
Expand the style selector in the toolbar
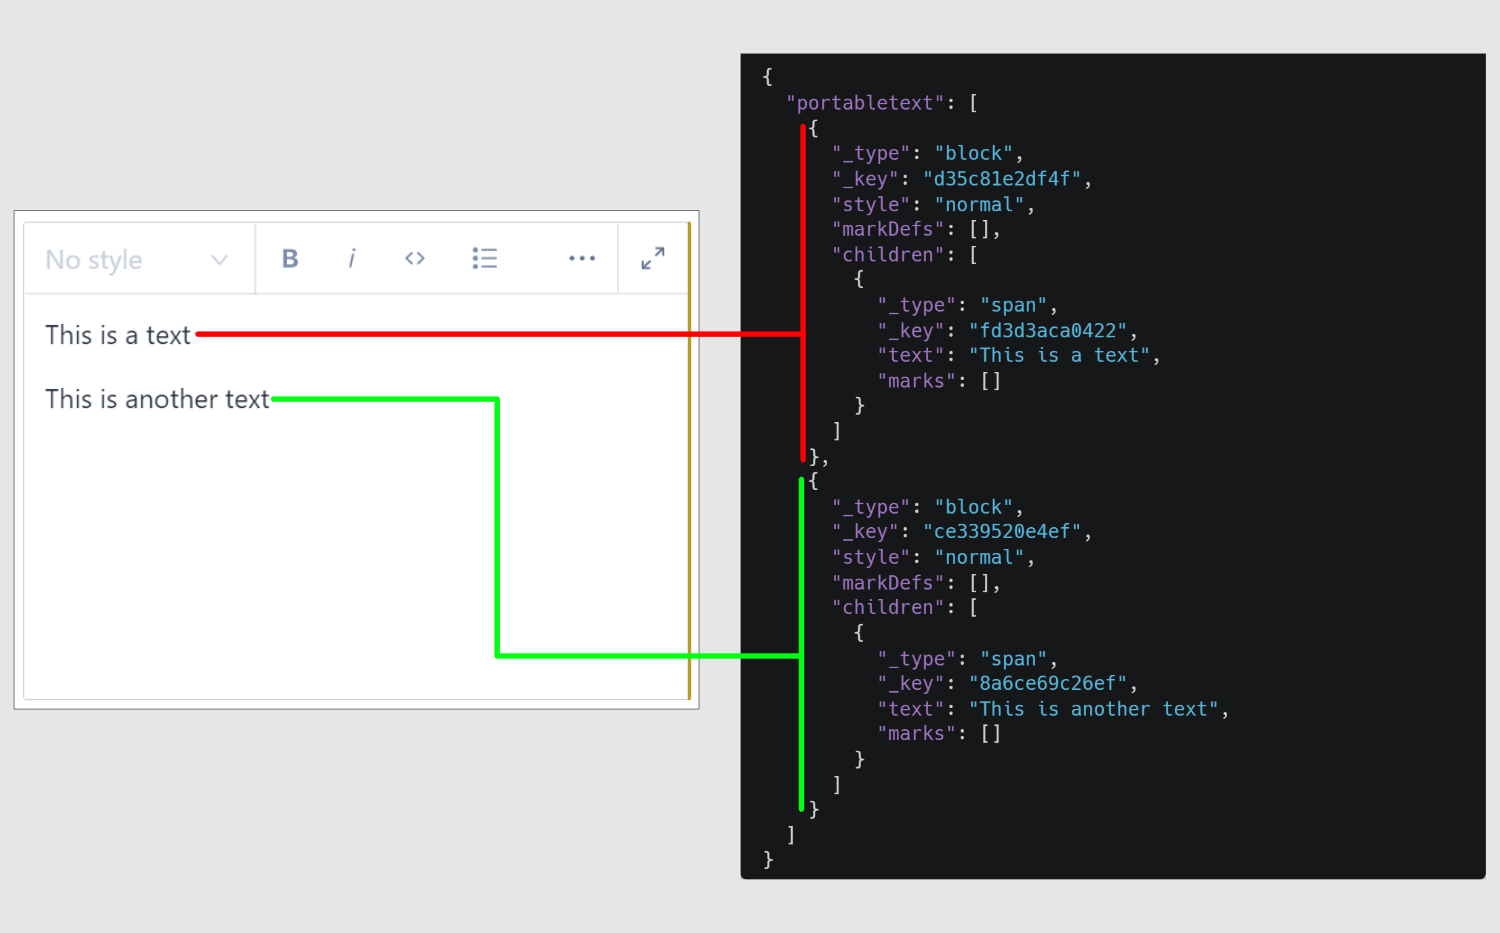[138, 258]
